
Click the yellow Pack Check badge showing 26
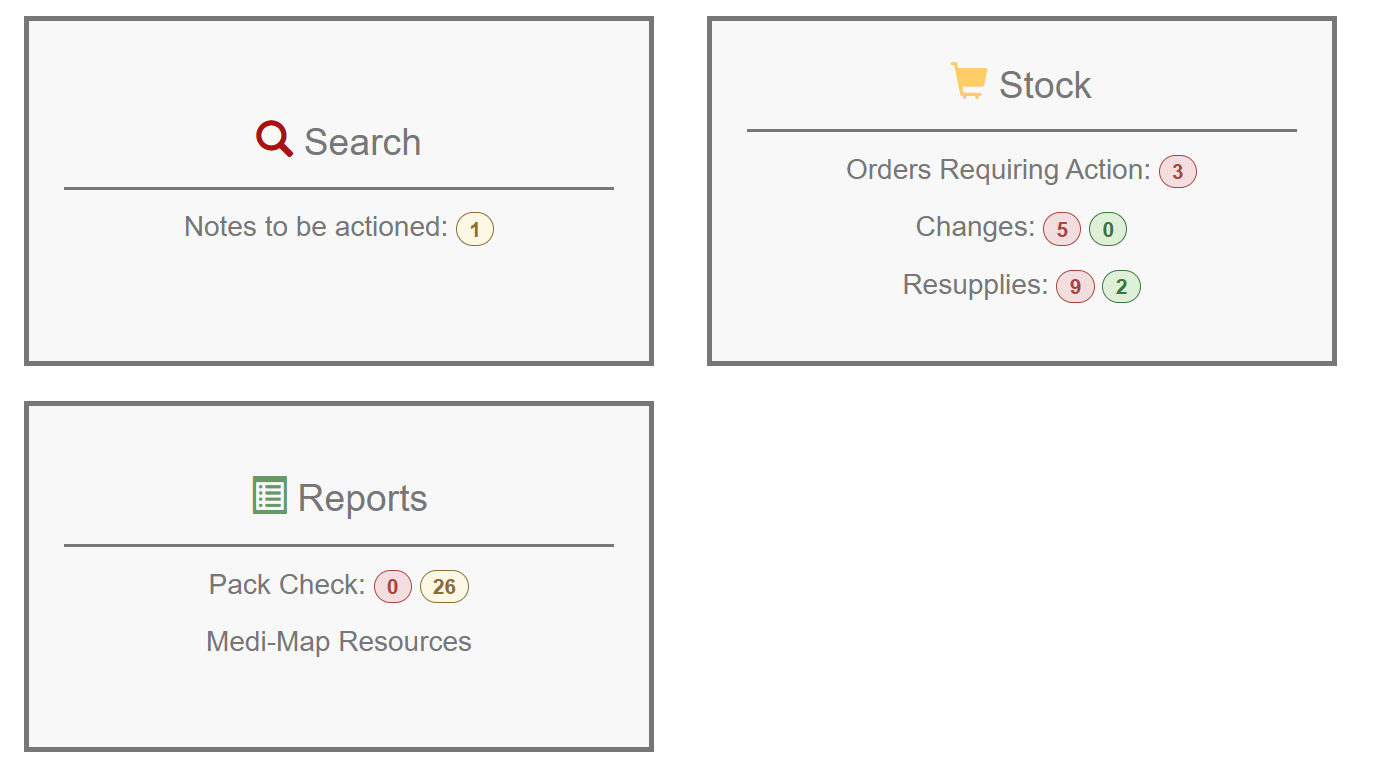point(445,585)
